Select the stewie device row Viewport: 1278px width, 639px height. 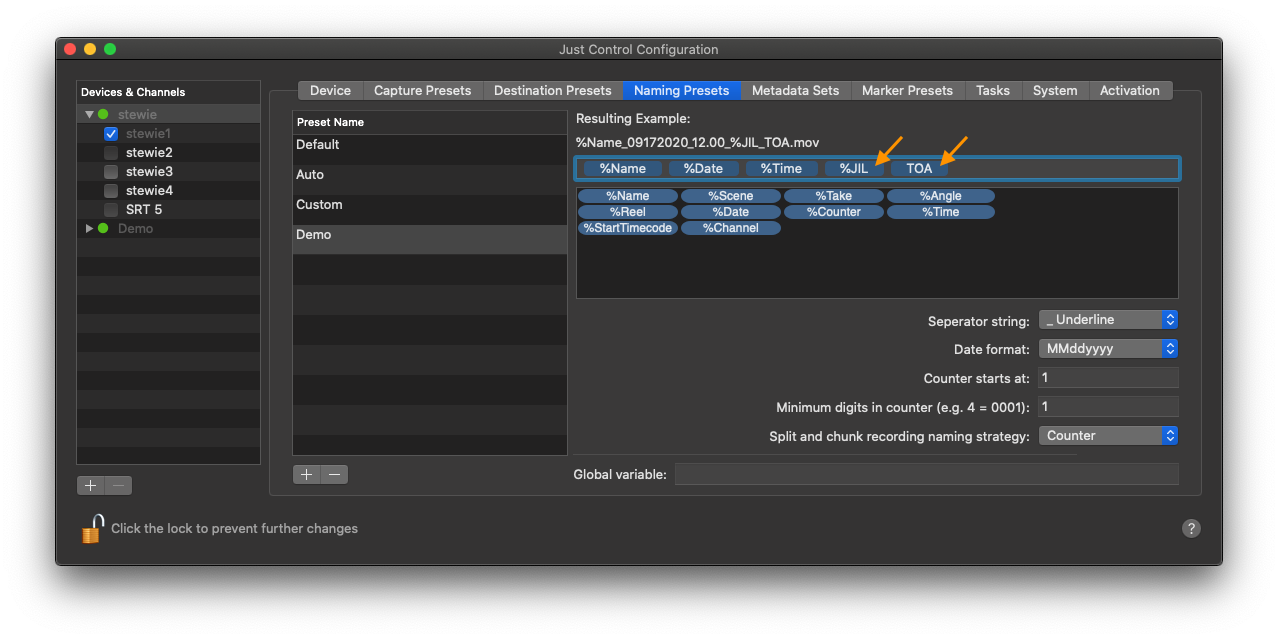coord(169,114)
